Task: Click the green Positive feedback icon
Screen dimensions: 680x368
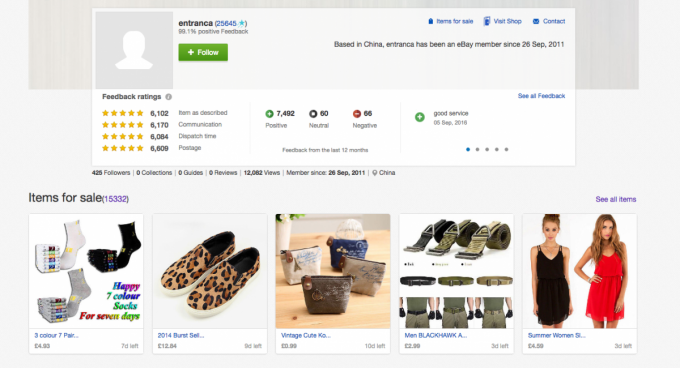Action: coord(269,114)
